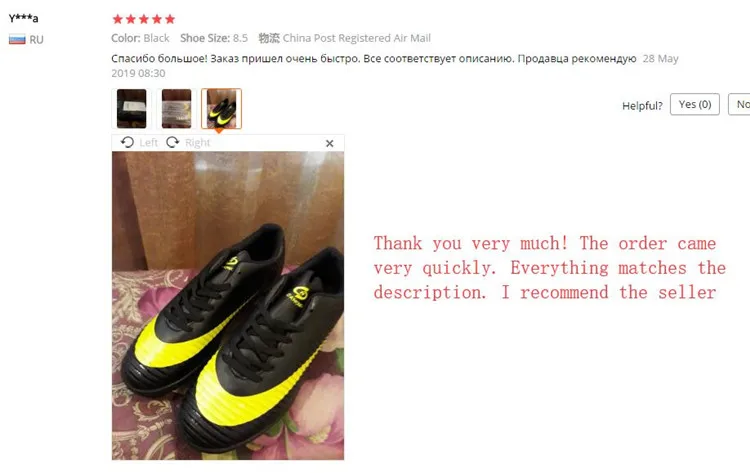
Task: Select the yellow shoes thumbnail
Action: pyautogui.click(x=221, y=109)
